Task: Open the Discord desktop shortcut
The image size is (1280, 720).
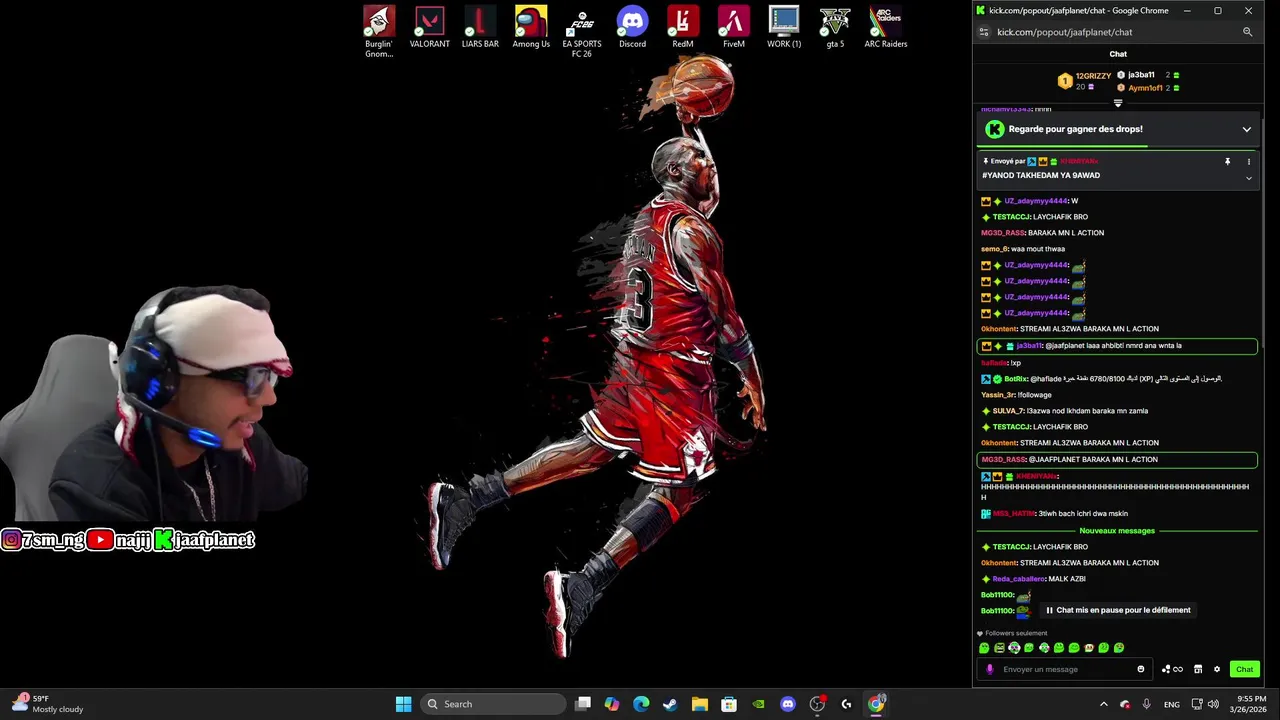Action: pyautogui.click(x=632, y=27)
